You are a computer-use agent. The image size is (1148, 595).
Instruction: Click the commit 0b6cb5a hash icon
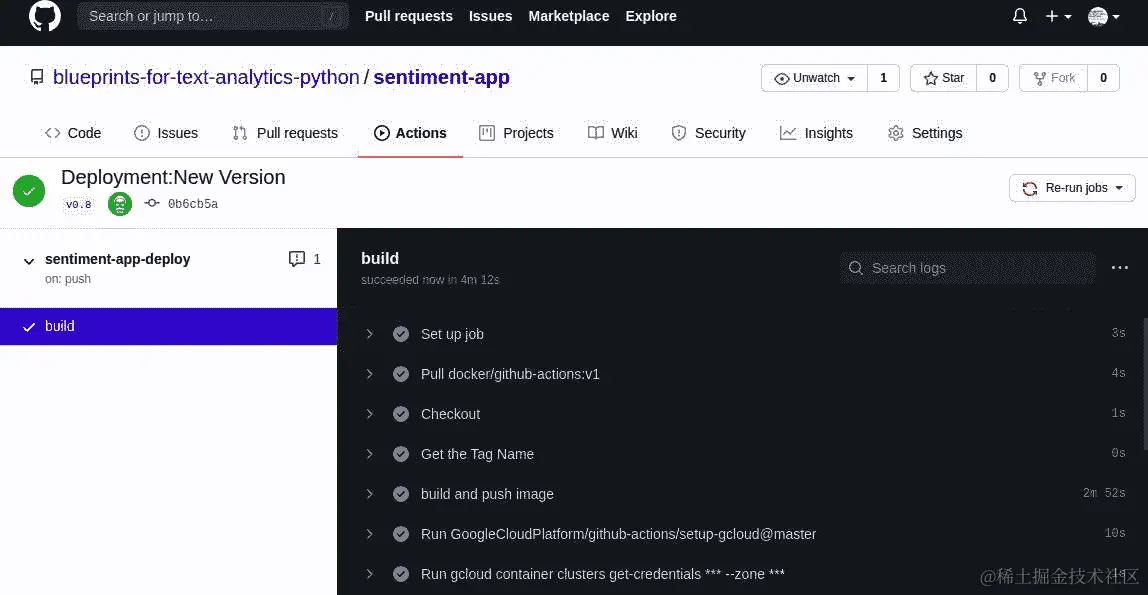point(152,204)
